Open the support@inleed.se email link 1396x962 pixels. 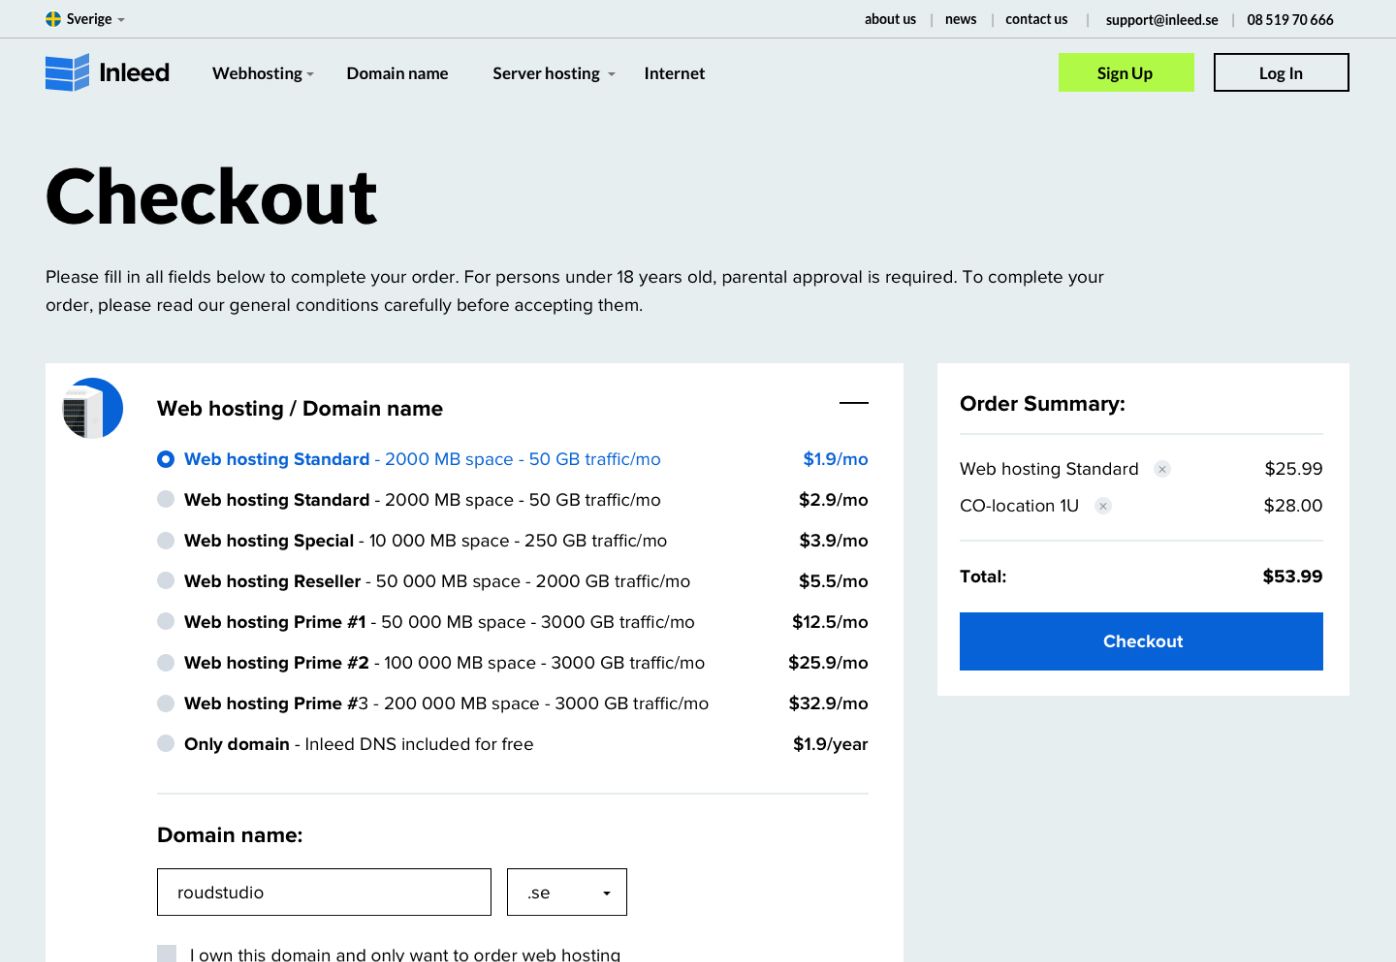[1162, 19]
